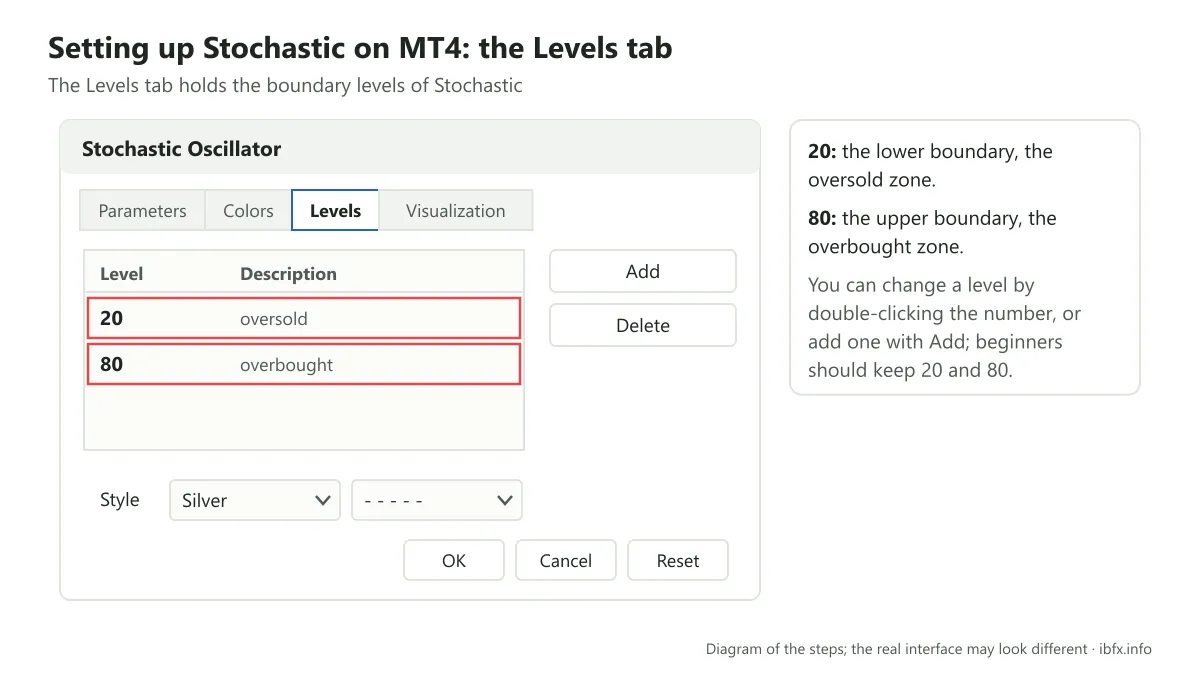Cancel the Stochastic Oscillator dialog
Viewport: 1200px width, 675px height.
[566, 560]
